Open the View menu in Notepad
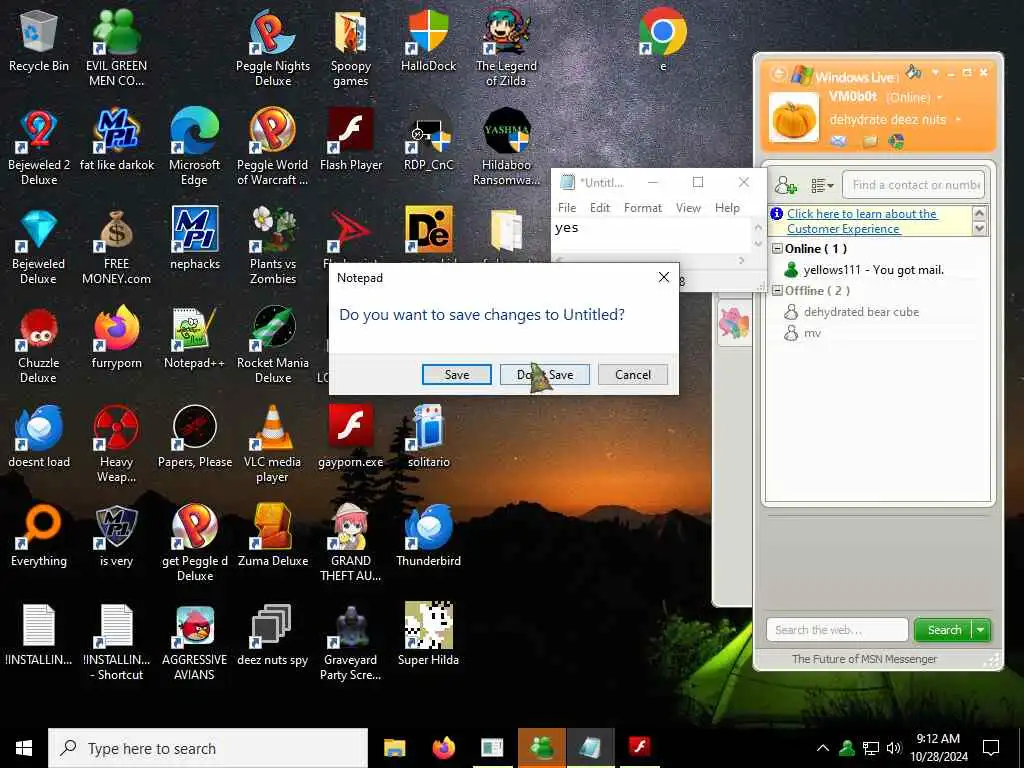The height and width of the screenshot is (768, 1024). coord(688,208)
